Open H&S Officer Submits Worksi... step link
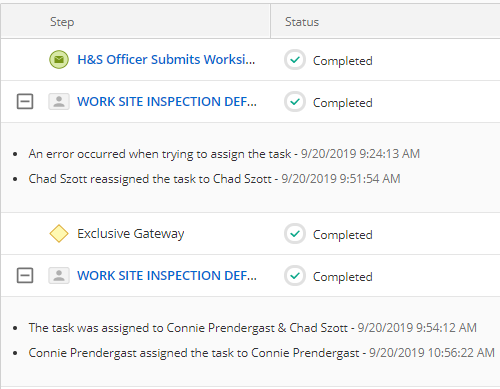Image resolution: width=500 pixels, height=389 pixels. (166, 60)
